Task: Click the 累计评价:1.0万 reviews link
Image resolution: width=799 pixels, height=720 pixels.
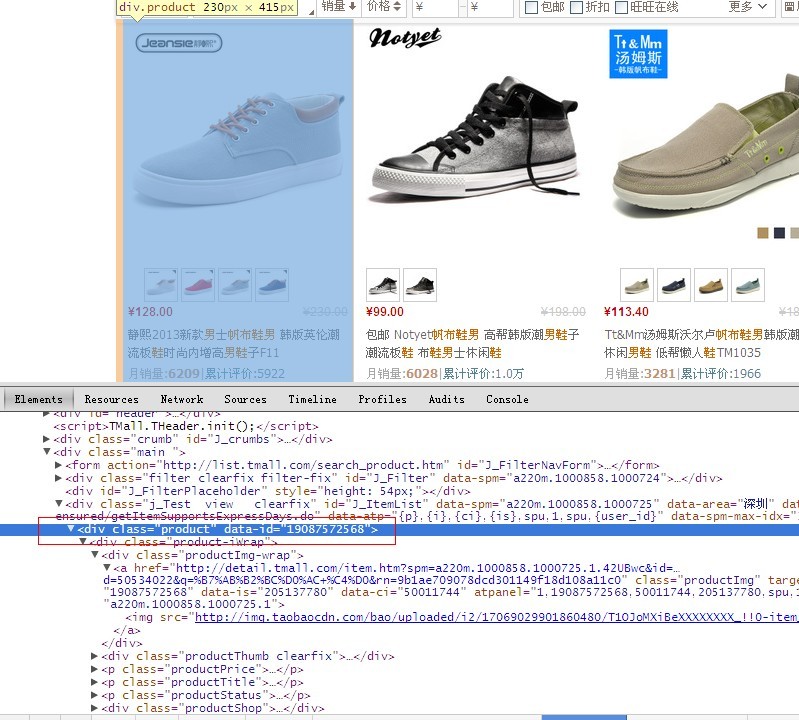Action: pos(483,374)
